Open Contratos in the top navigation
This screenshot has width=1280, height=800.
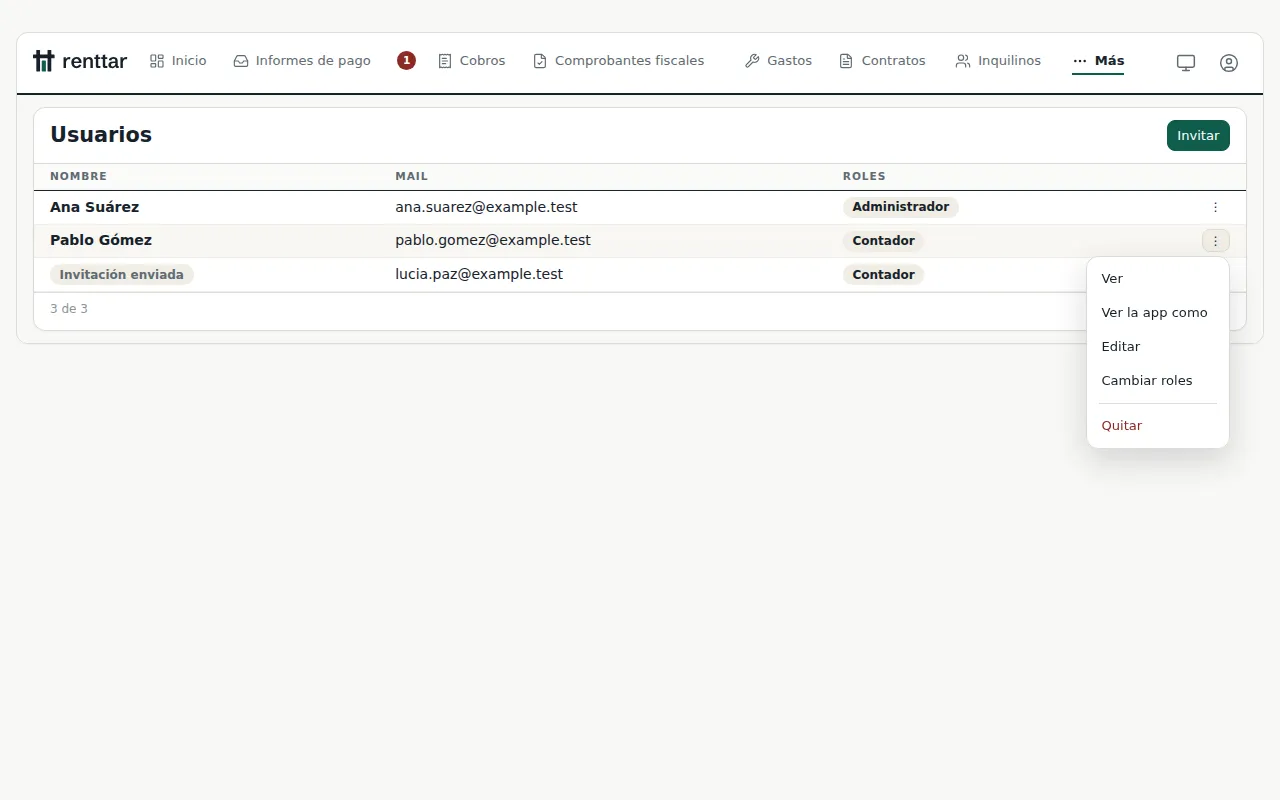(882, 61)
